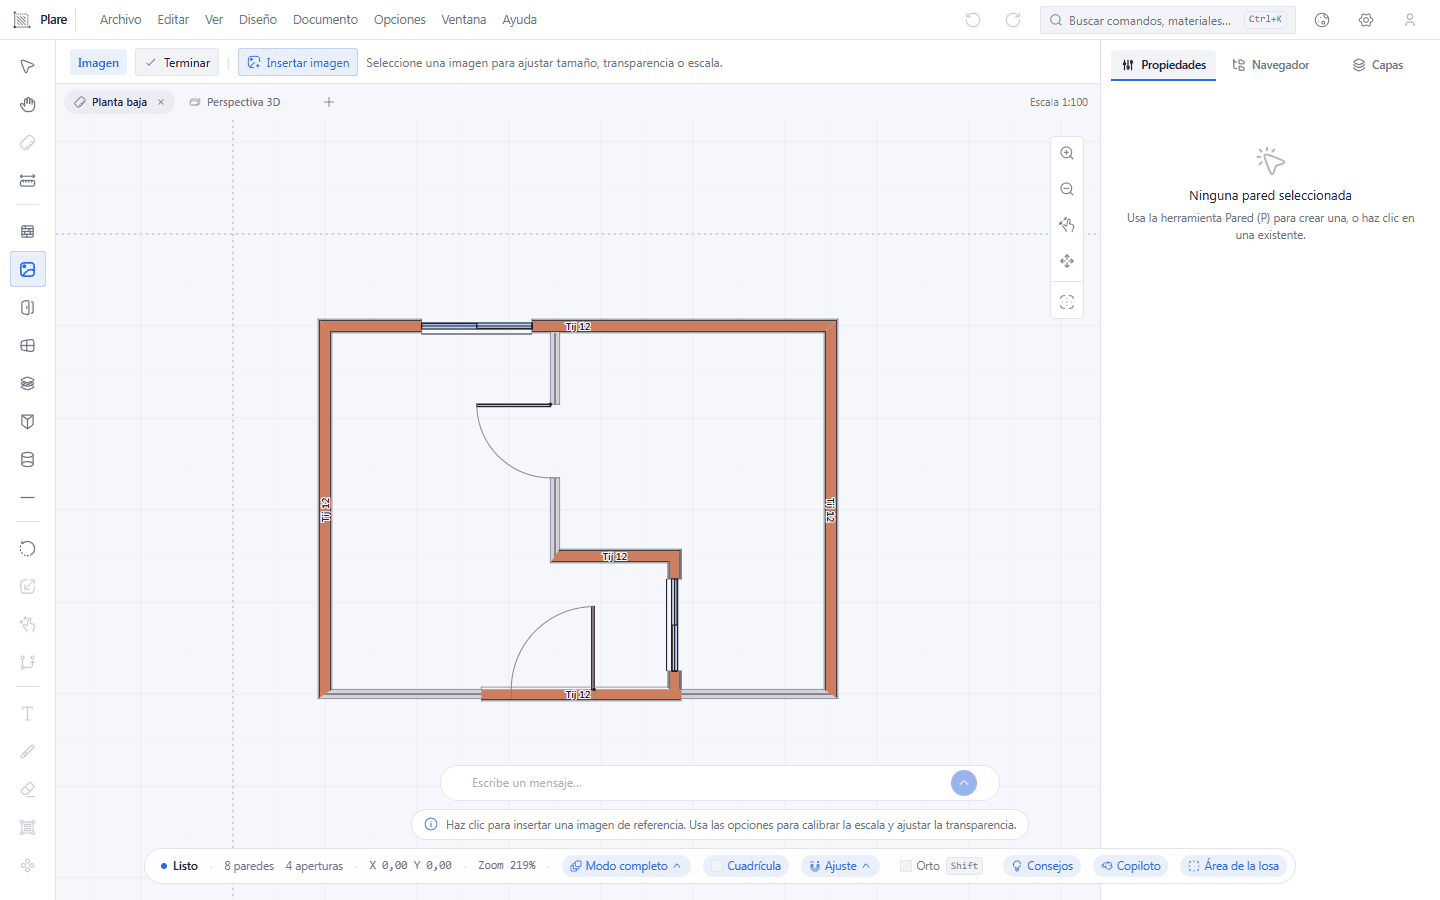Click the zoom in magnifier icon
Image resolution: width=1440 pixels, height=900 pixels.
click(1067, 153)
